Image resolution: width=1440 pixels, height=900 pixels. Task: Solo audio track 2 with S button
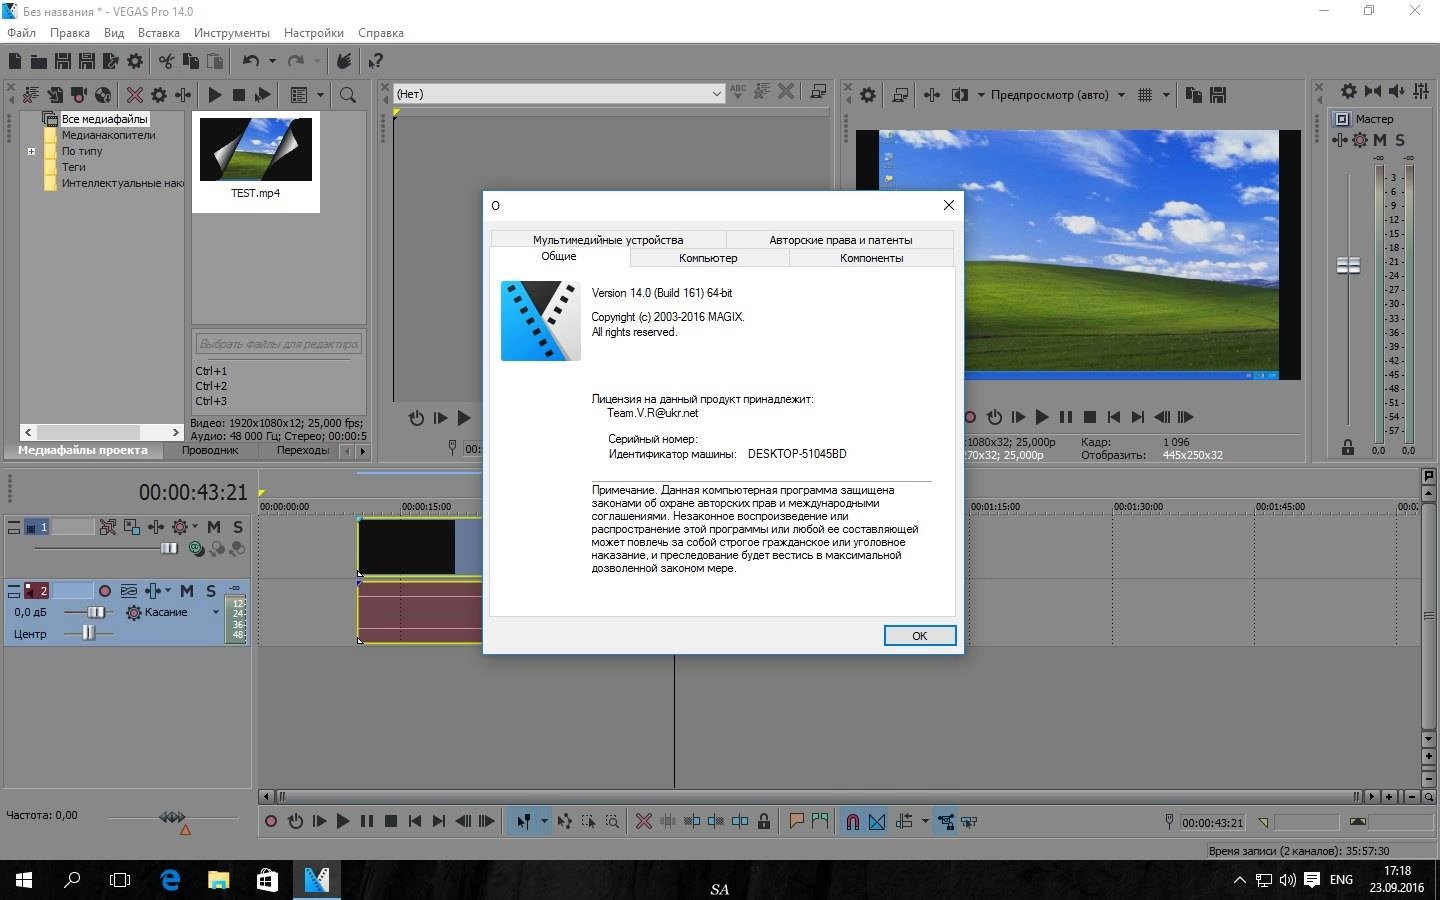[211, 591]
